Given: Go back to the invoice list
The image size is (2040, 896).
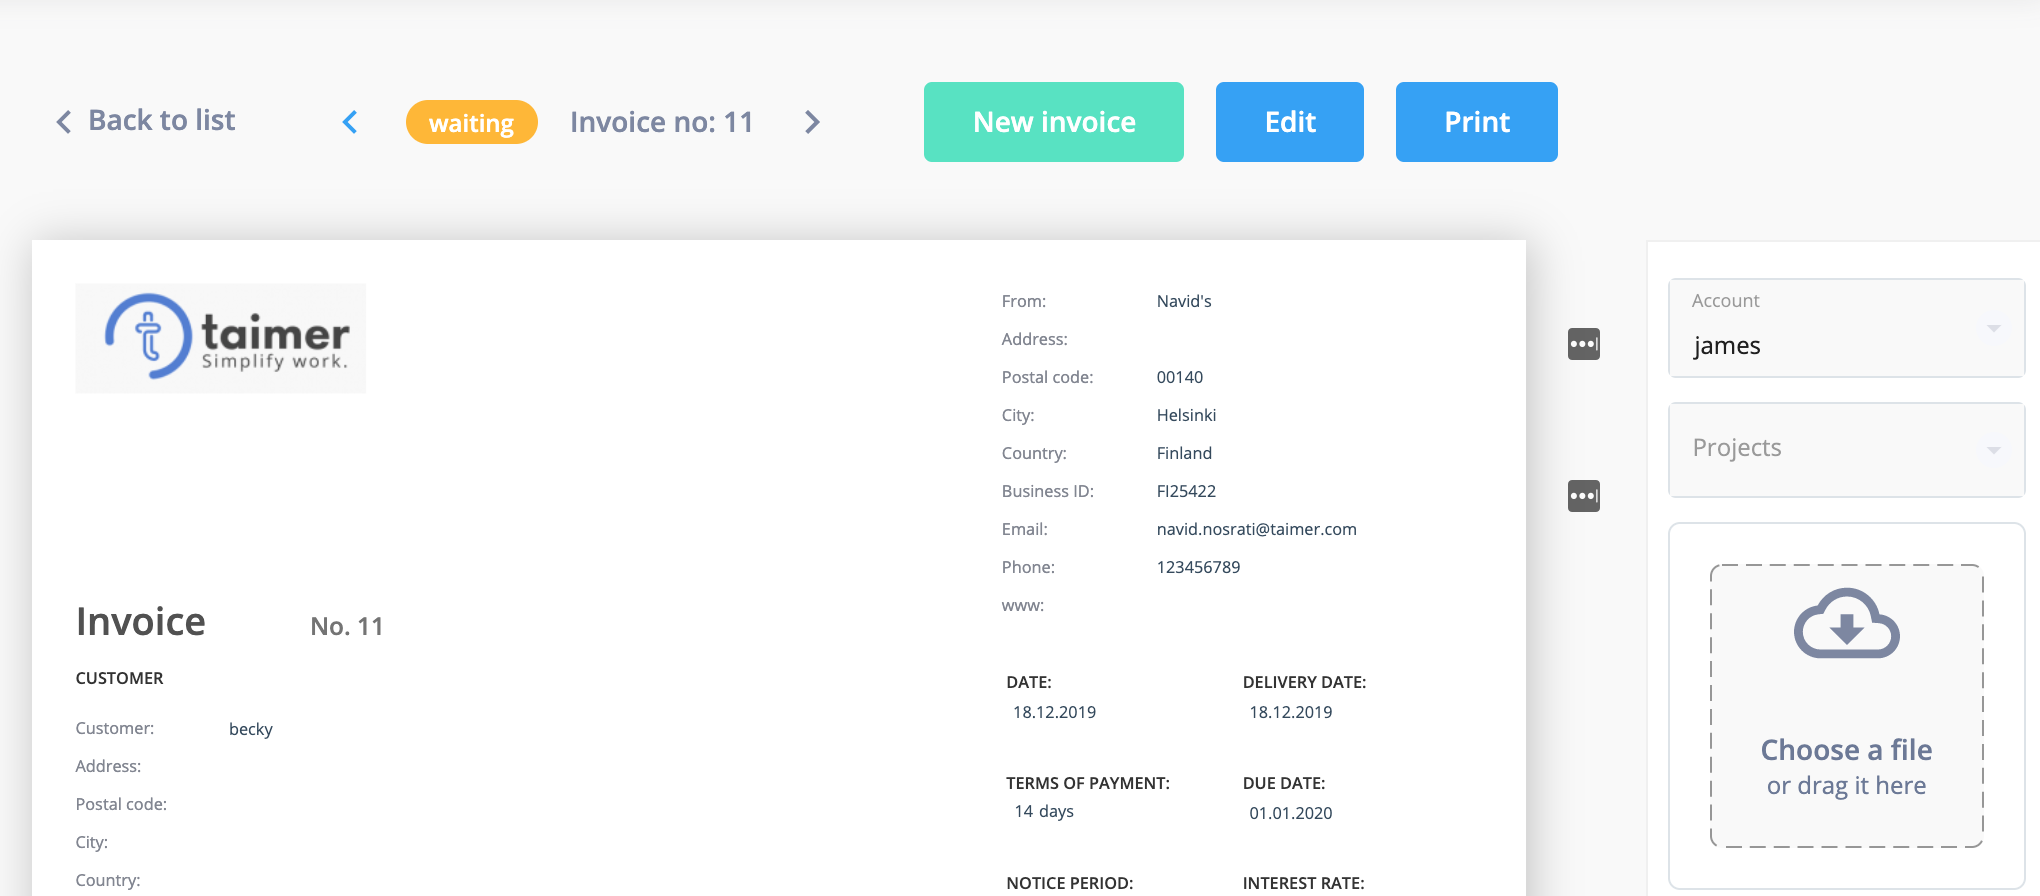Looking at the screenshot, I should 146,121.
